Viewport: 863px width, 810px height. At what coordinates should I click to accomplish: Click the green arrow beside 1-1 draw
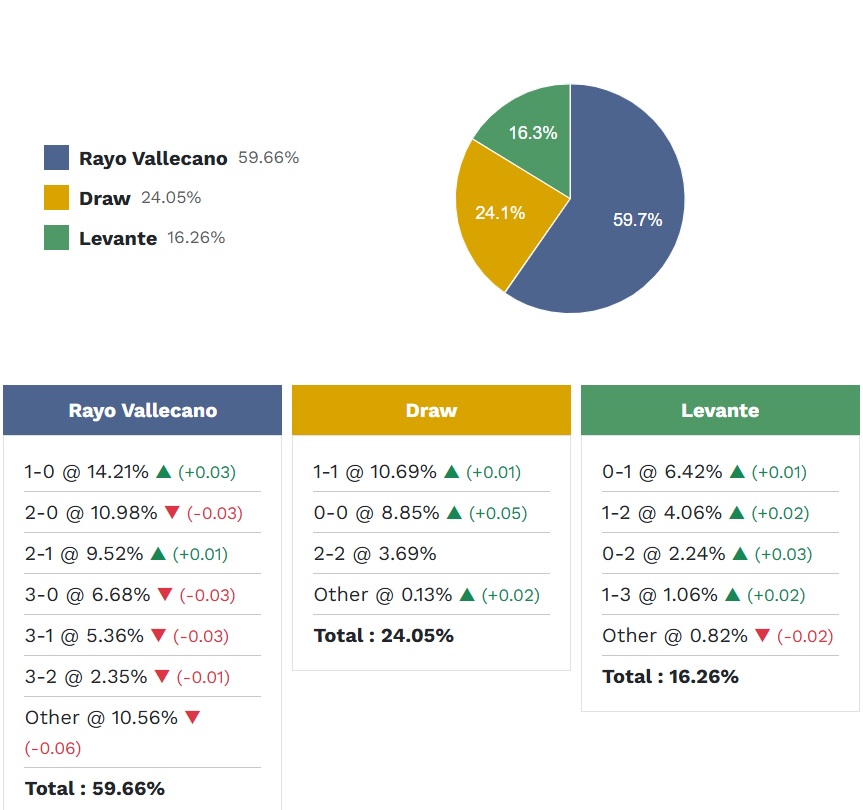[x=451, y=472]
